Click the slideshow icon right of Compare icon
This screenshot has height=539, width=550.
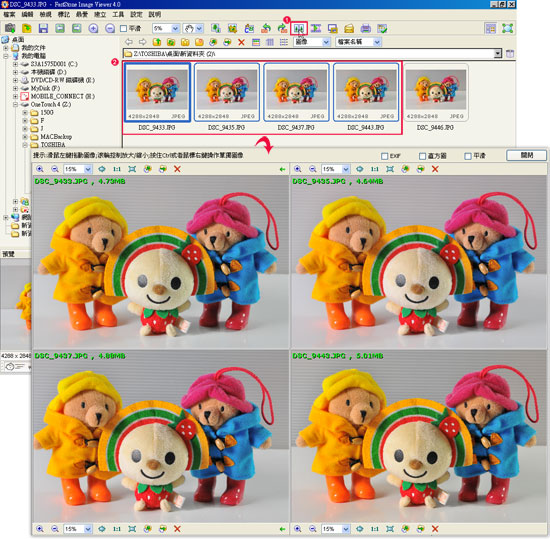(x=316, y=28)
